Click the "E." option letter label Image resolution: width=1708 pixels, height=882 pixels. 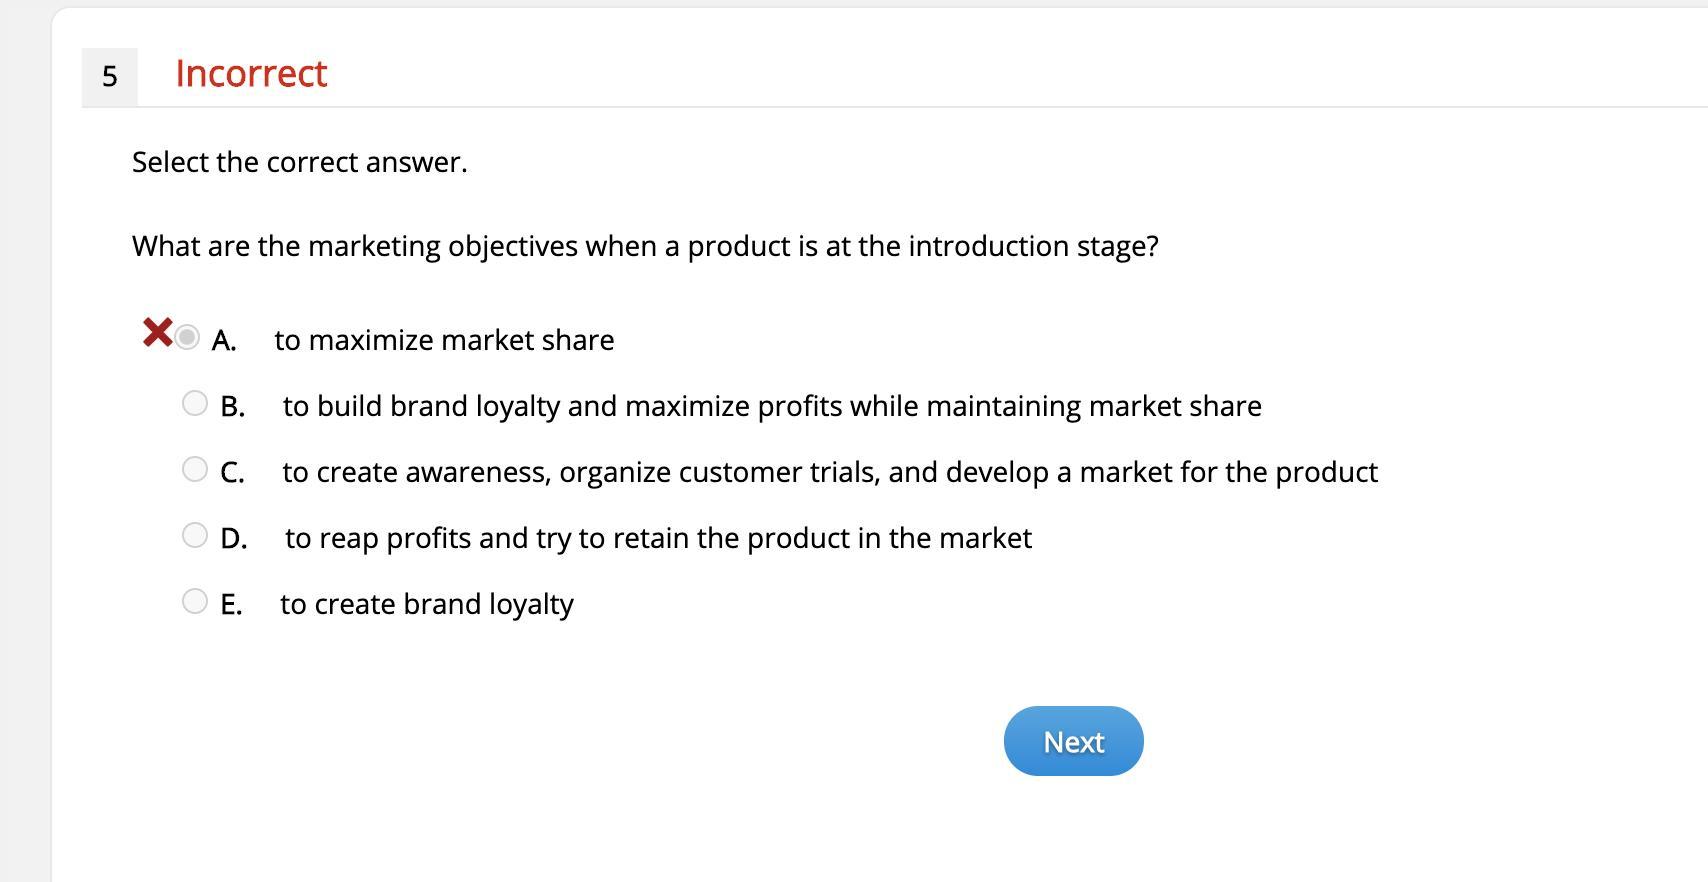click(x=231, y=605)
